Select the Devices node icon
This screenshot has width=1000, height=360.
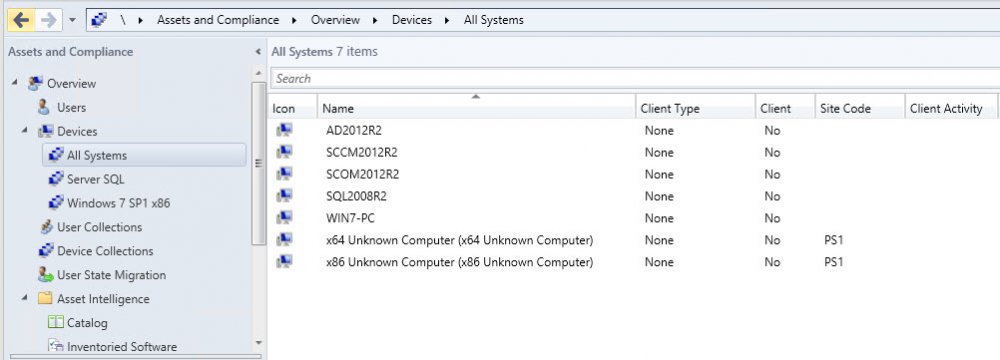point(46,131)
